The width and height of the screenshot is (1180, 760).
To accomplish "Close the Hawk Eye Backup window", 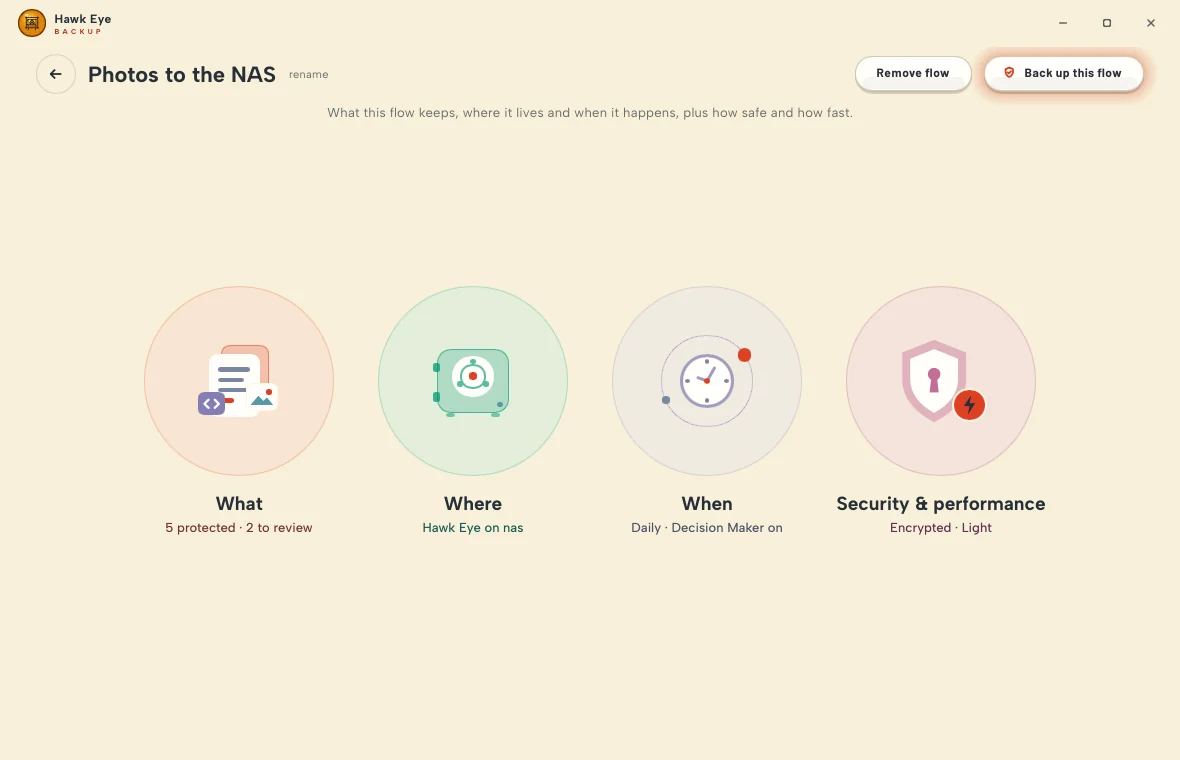I will (x=1151, y=23).
